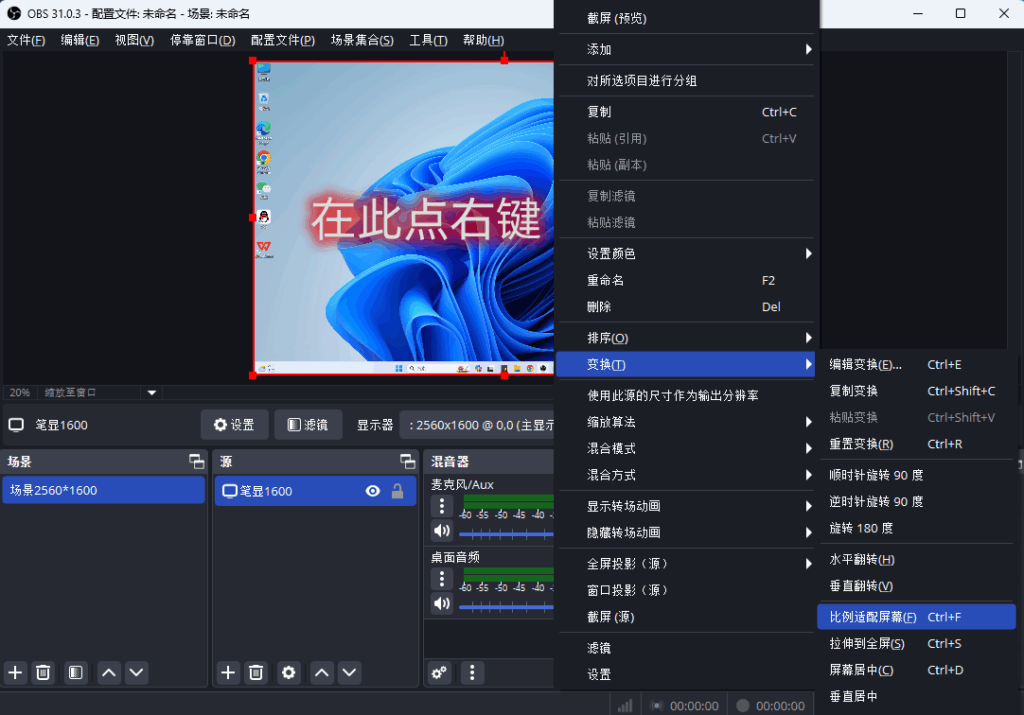
Task: Select source row 笔显1600 in Sources panel
Action: [x=315, y=491]
